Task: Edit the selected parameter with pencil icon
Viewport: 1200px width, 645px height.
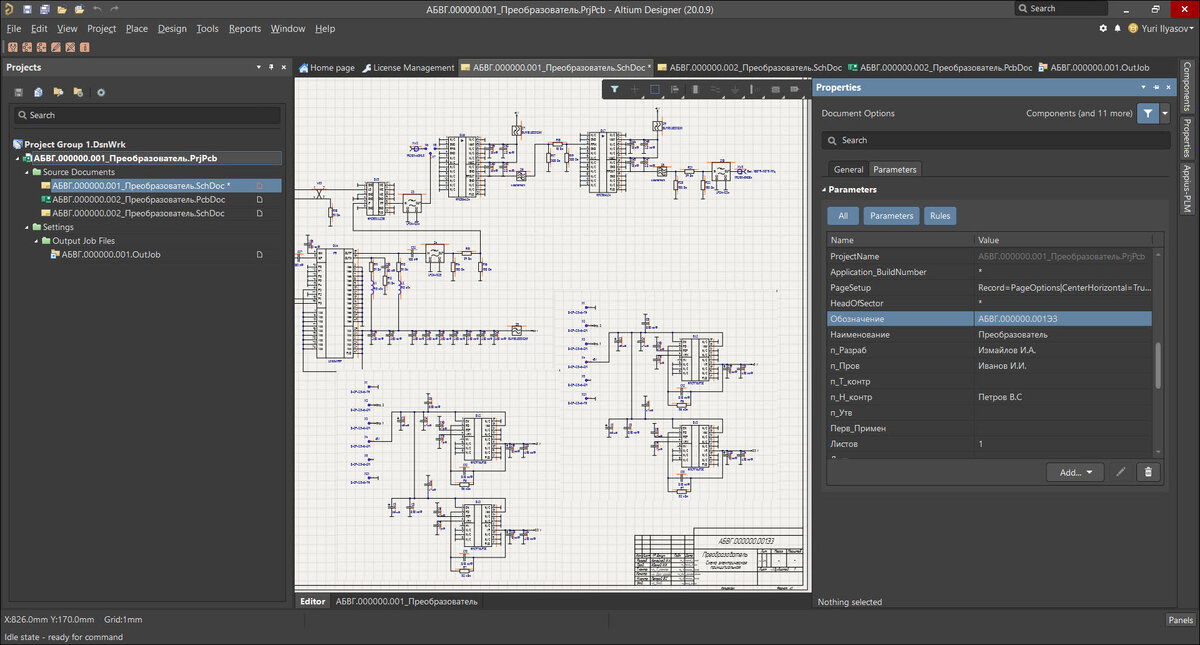Action: coord(1121,472)
